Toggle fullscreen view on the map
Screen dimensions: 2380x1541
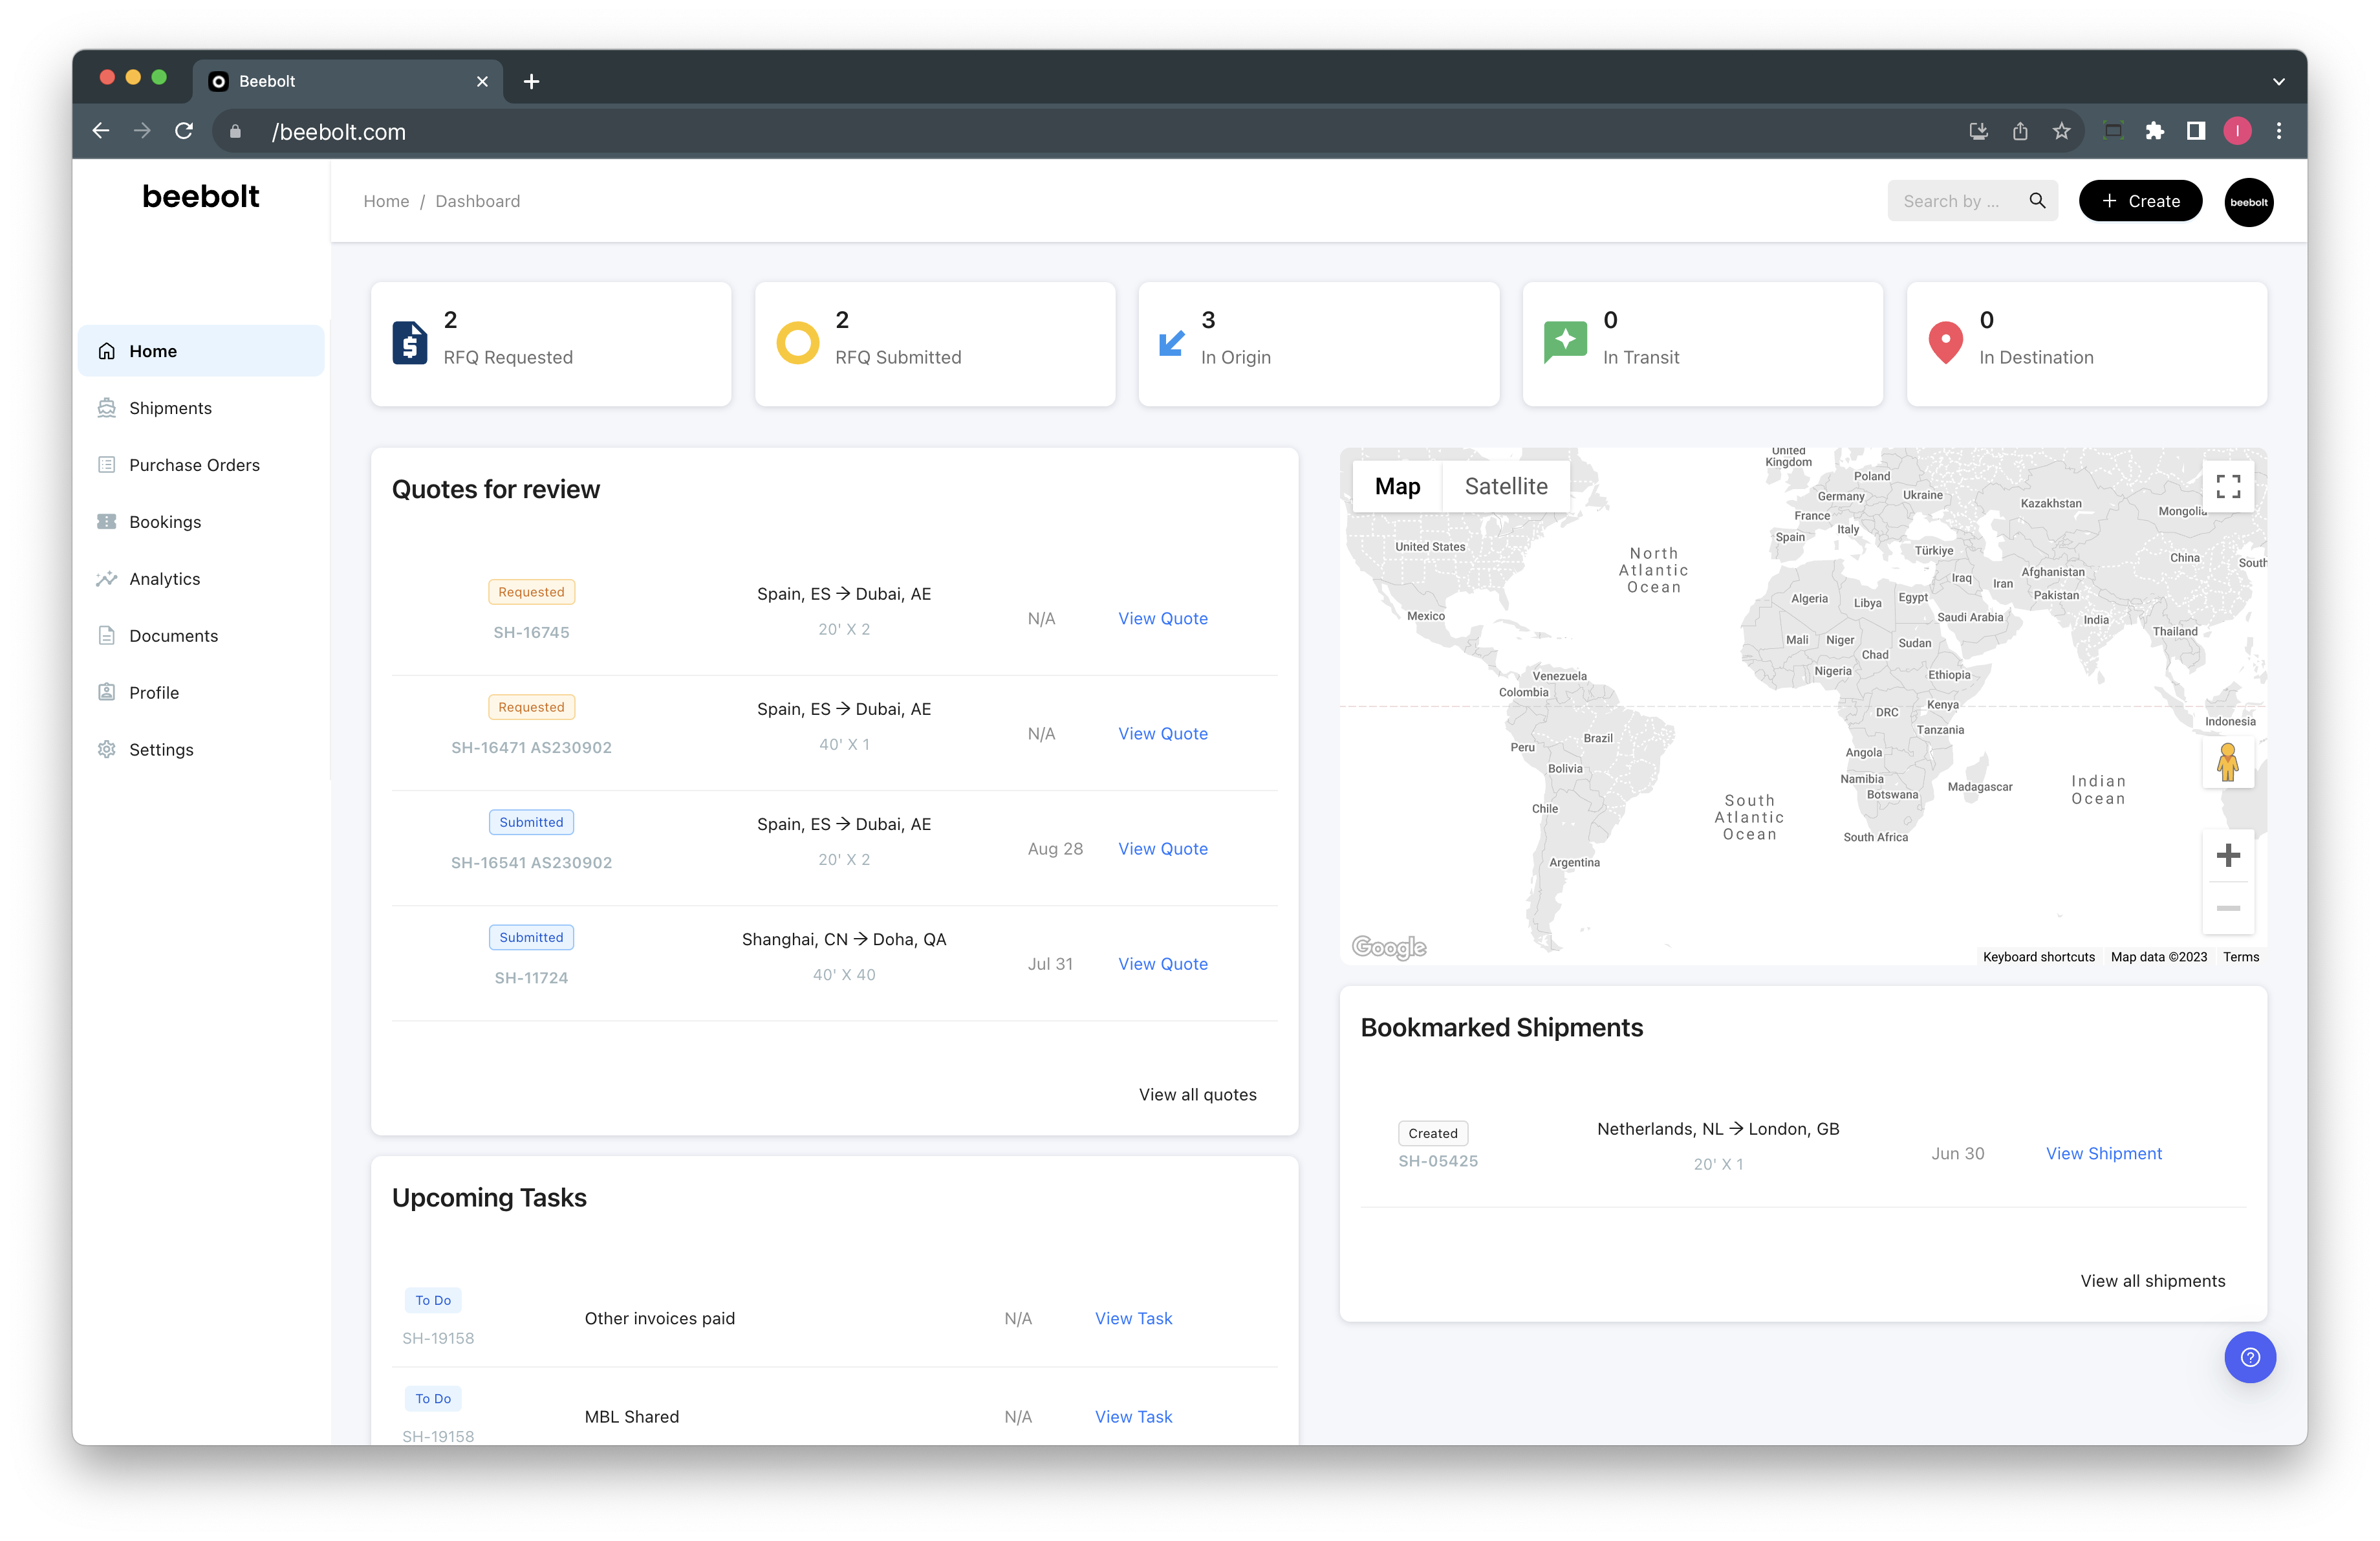point(2227,487)
